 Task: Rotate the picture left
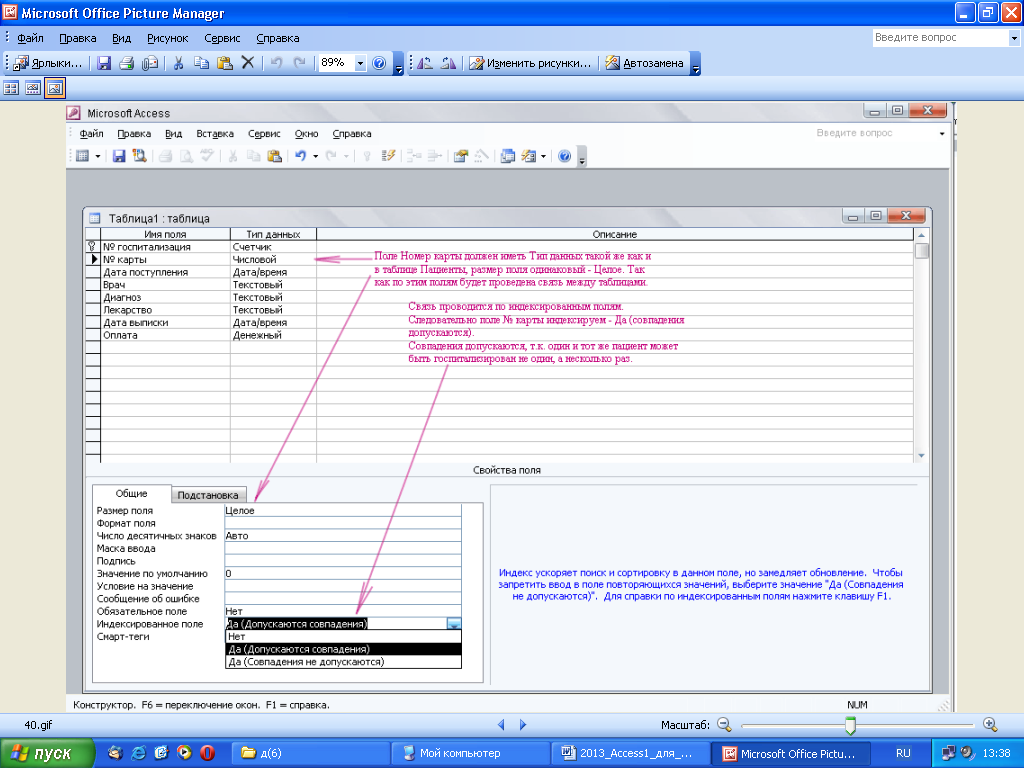point(424,63)
